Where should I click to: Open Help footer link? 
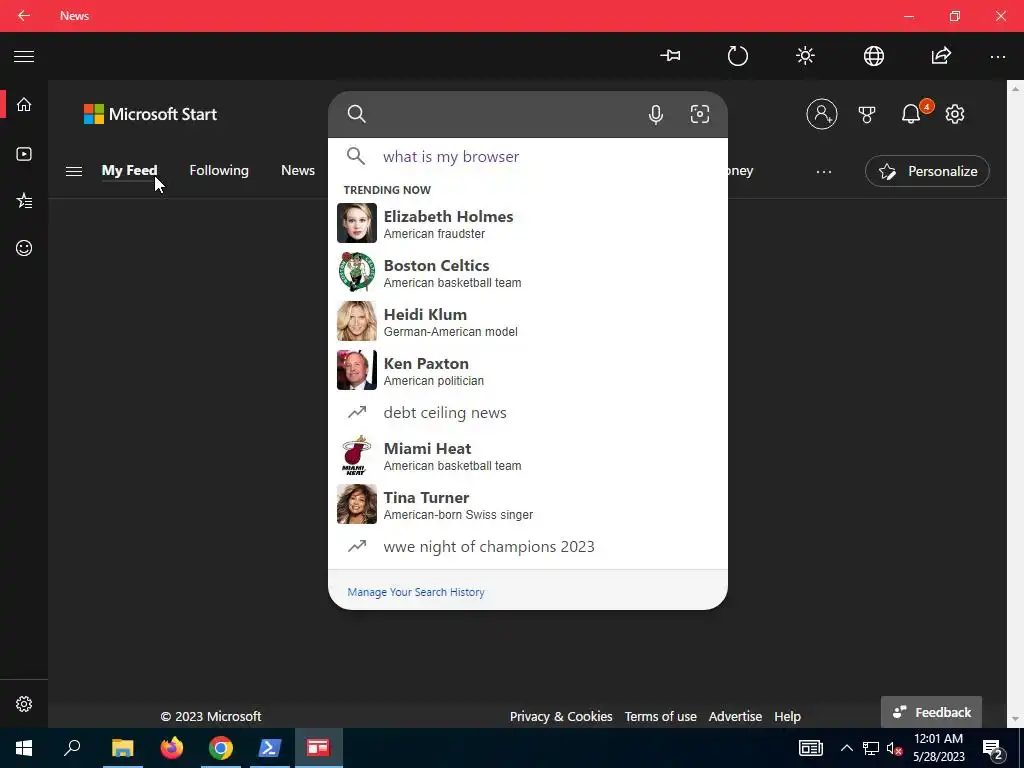[x=787, y=716]
